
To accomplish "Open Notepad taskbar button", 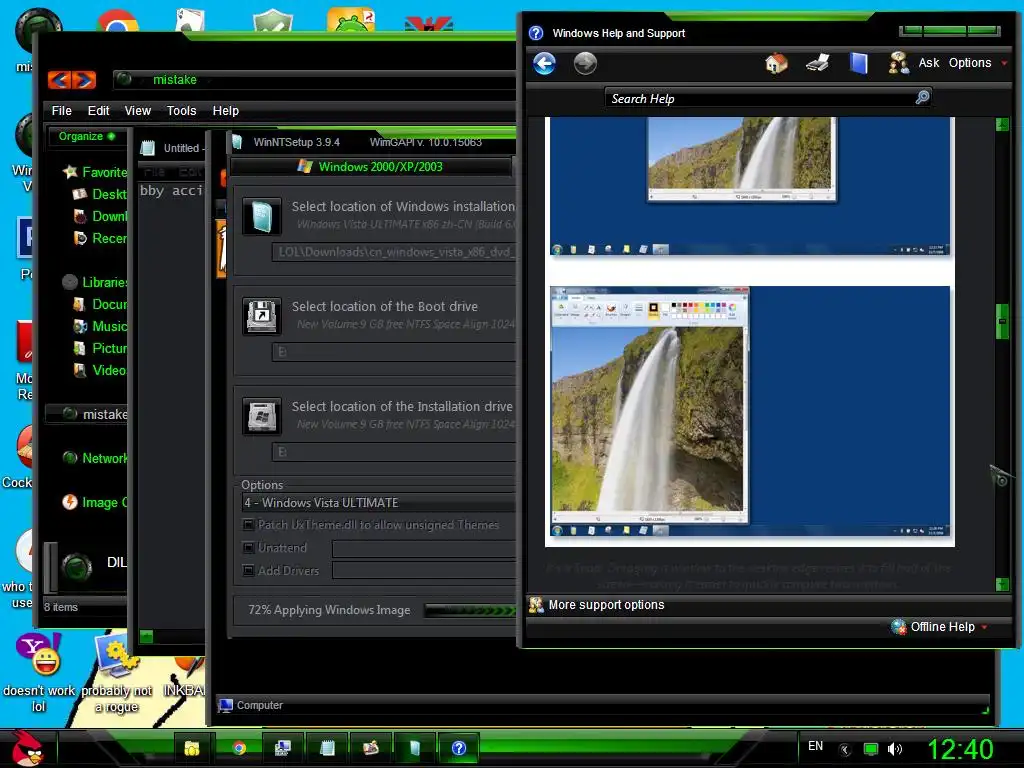I will pos(327,748).
